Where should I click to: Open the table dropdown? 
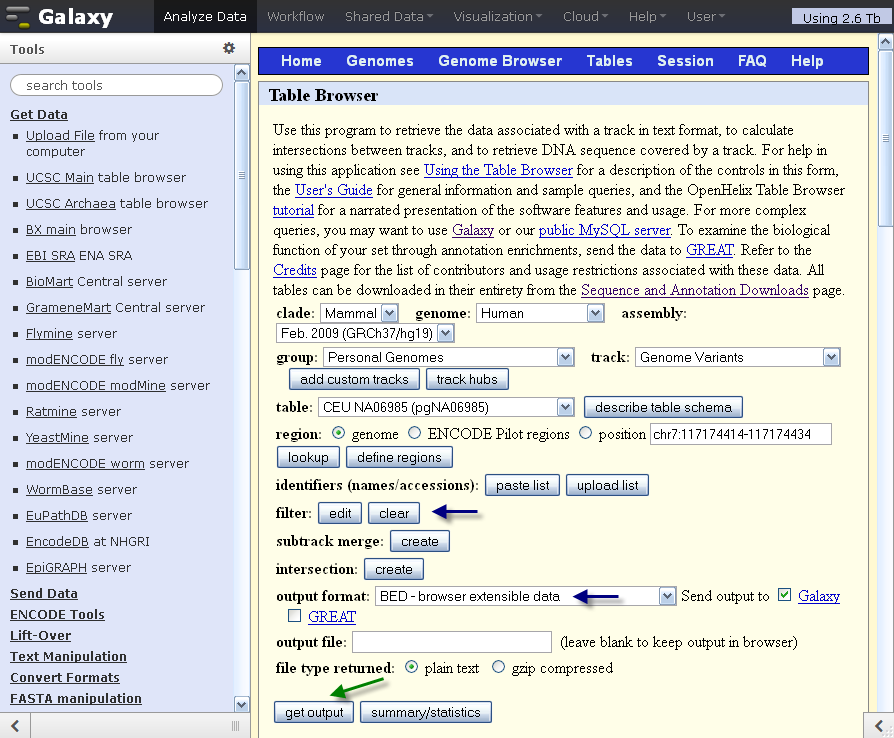446,407
